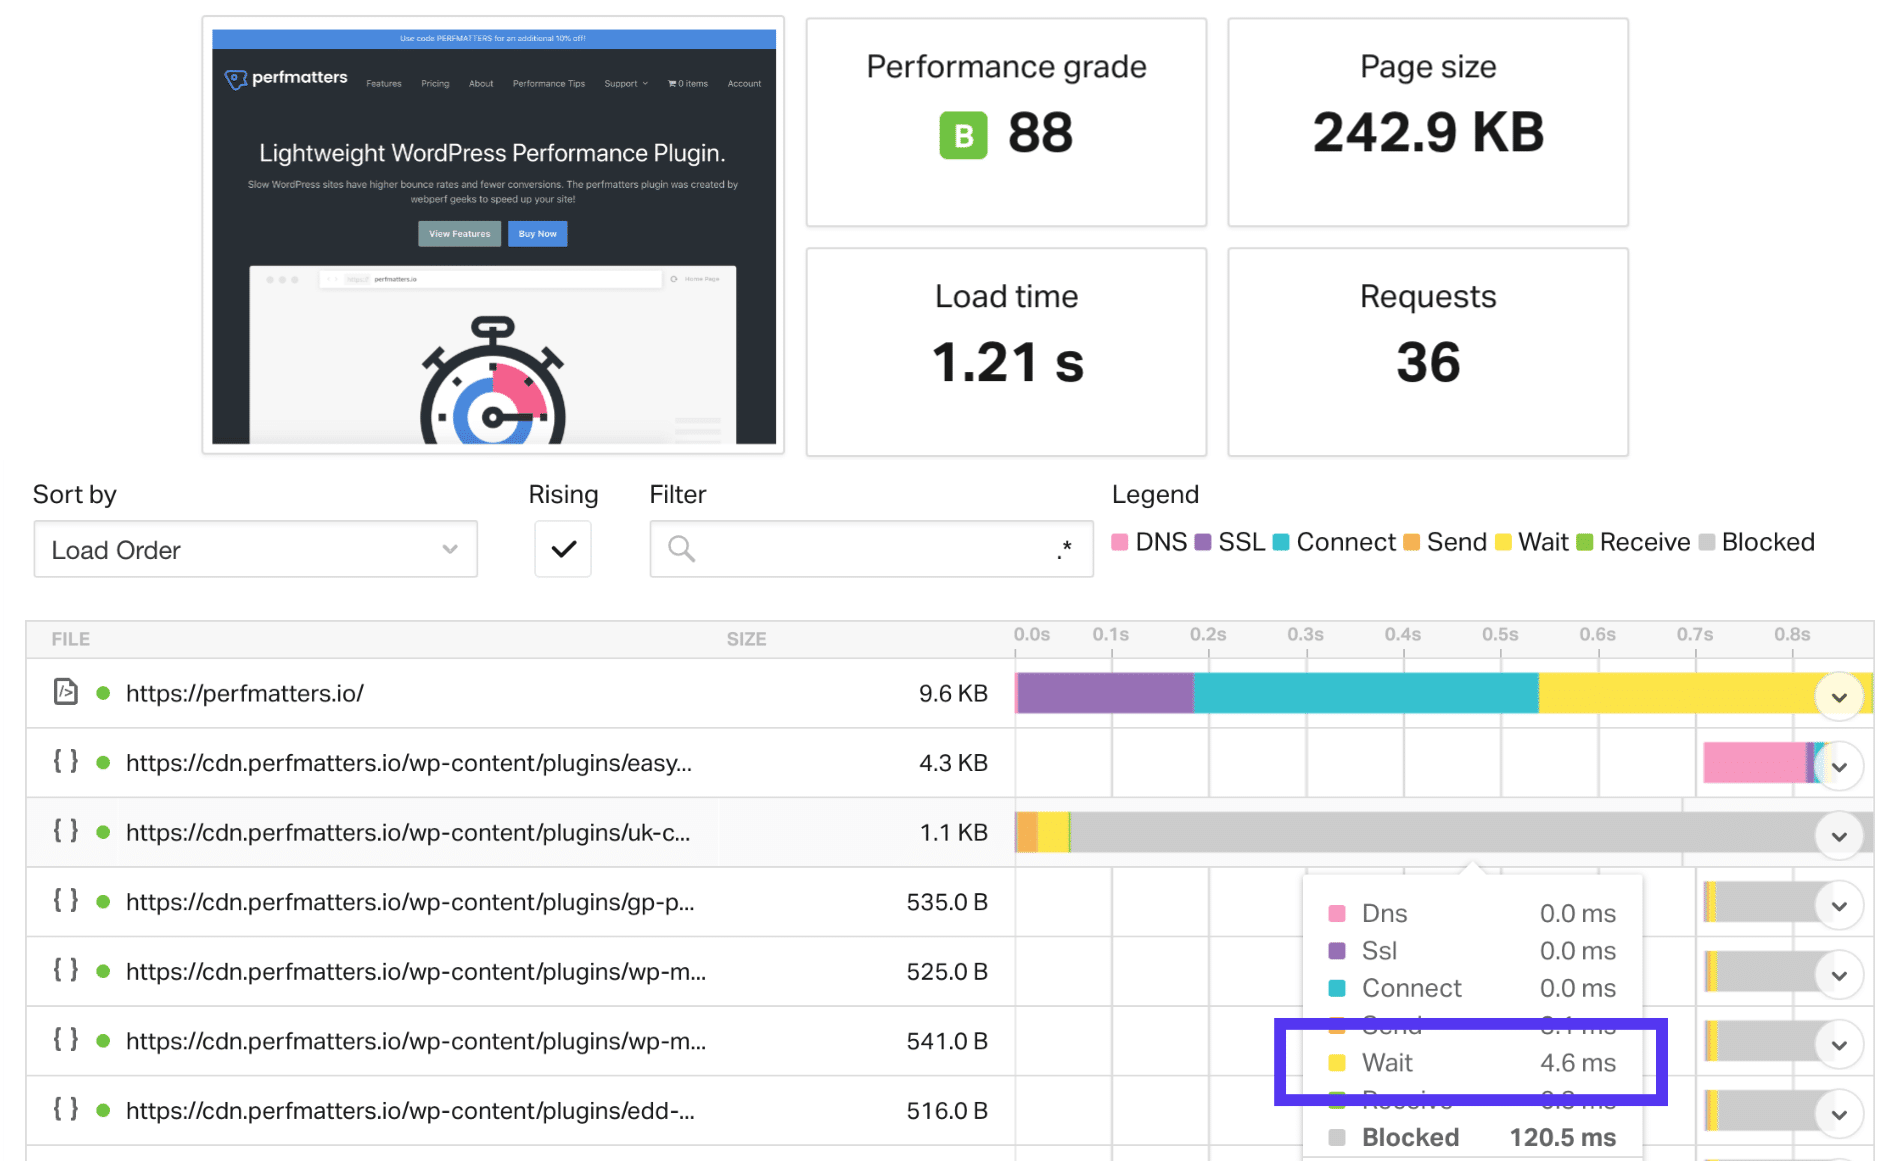
Task: Click the HTML document icon beside perfmatters.io
Action: point(64,692)
